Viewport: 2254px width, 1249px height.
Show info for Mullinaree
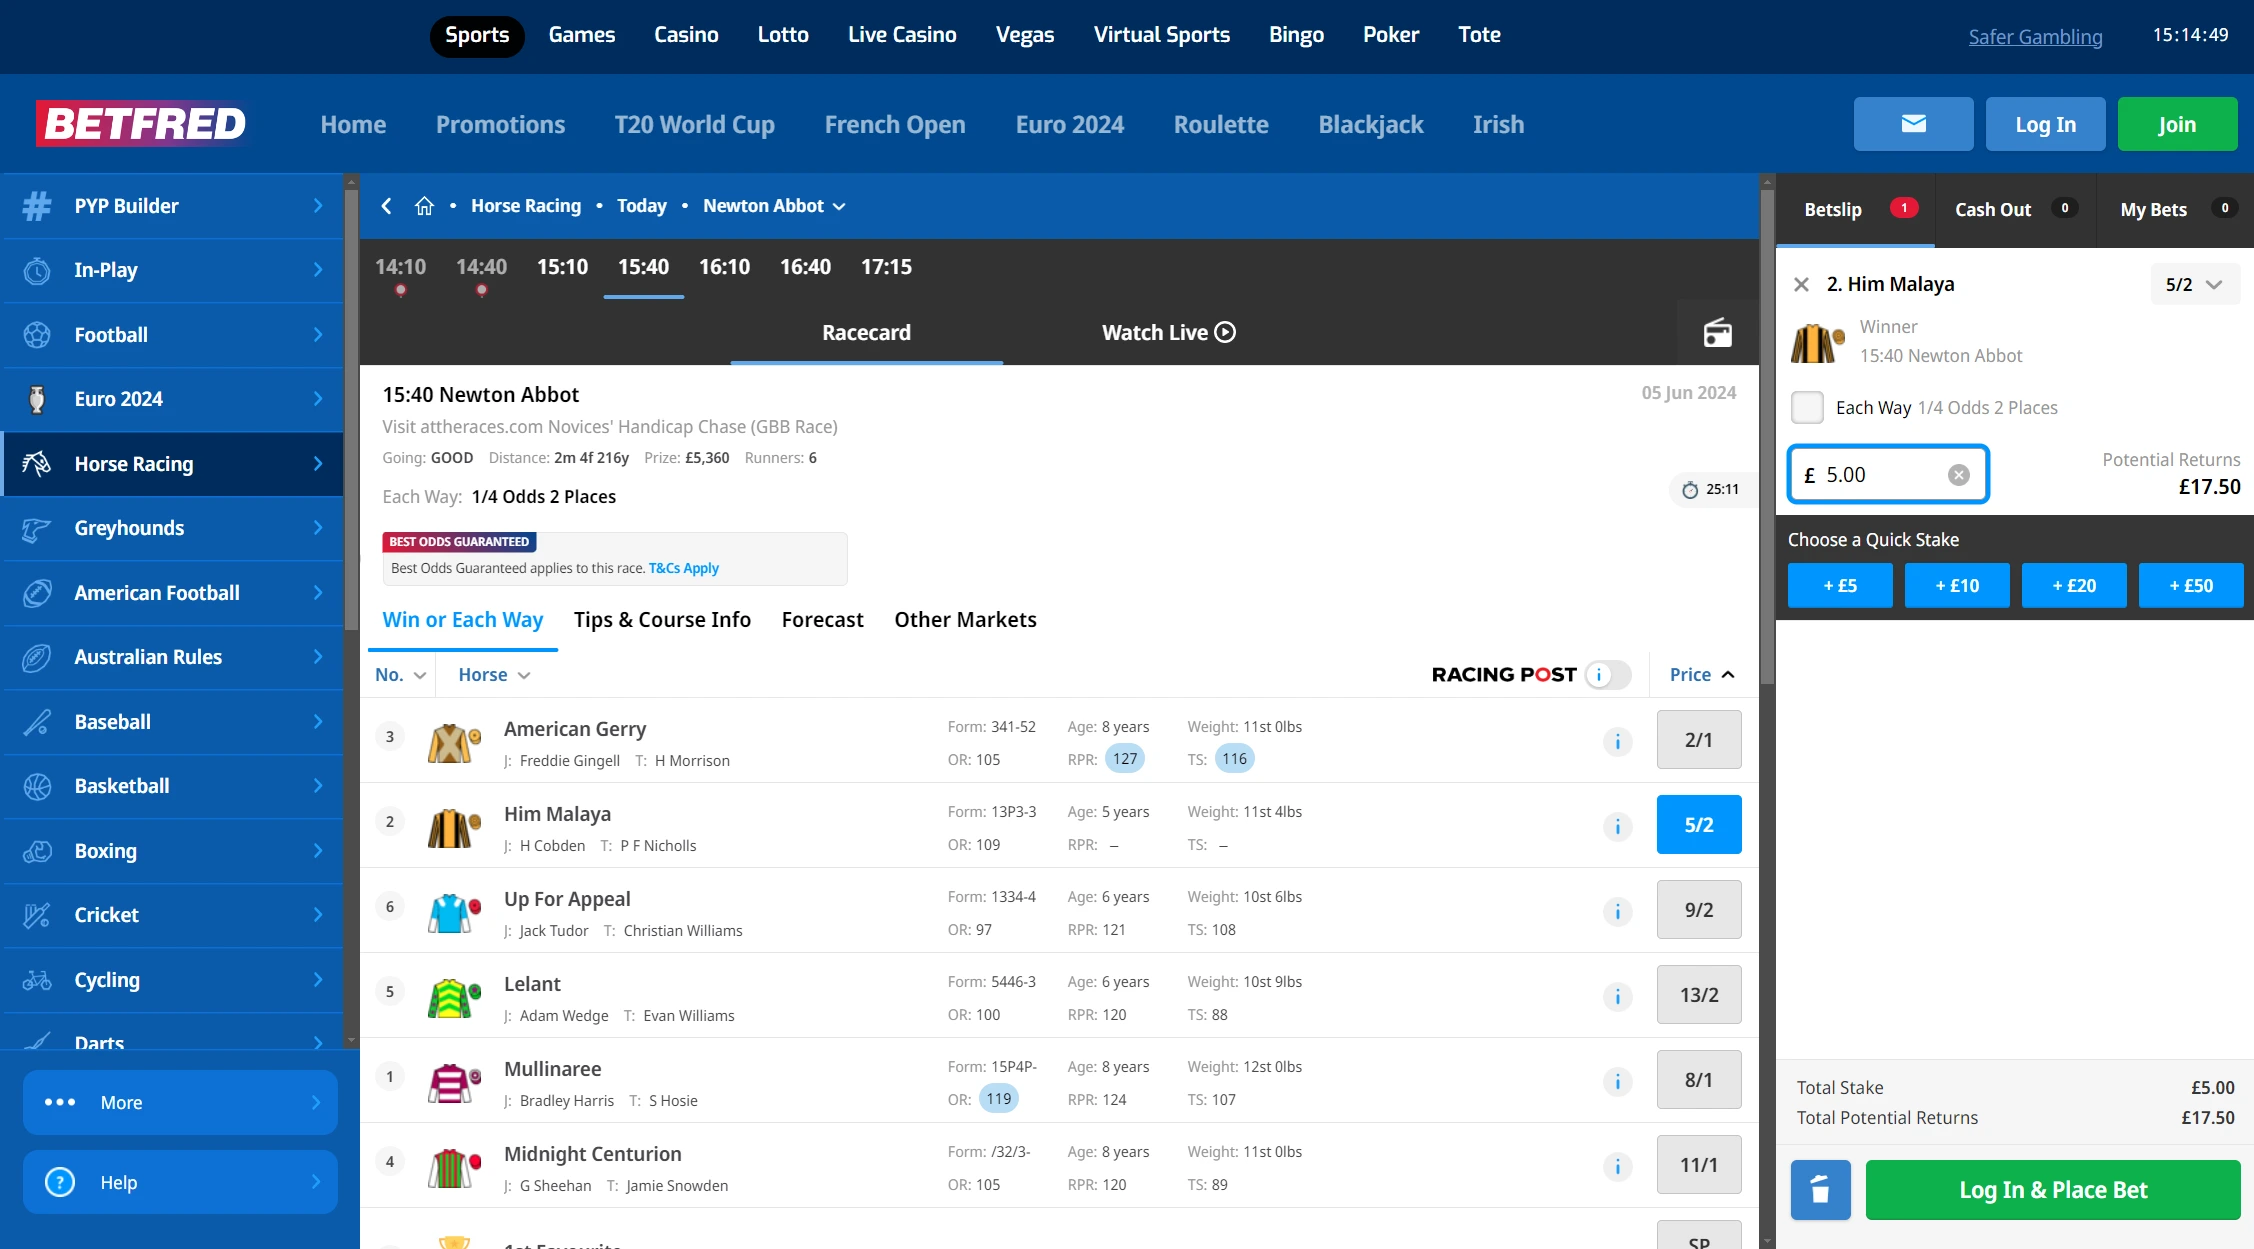pos(1617,1082)
